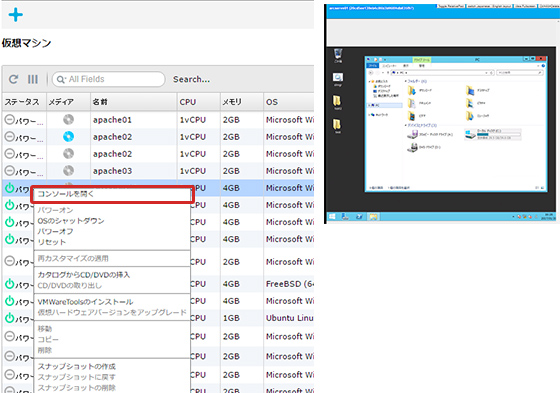Select パワーオフ in the context menu
The width and height of the screenshot is (560, 393).
coord(55,231)
